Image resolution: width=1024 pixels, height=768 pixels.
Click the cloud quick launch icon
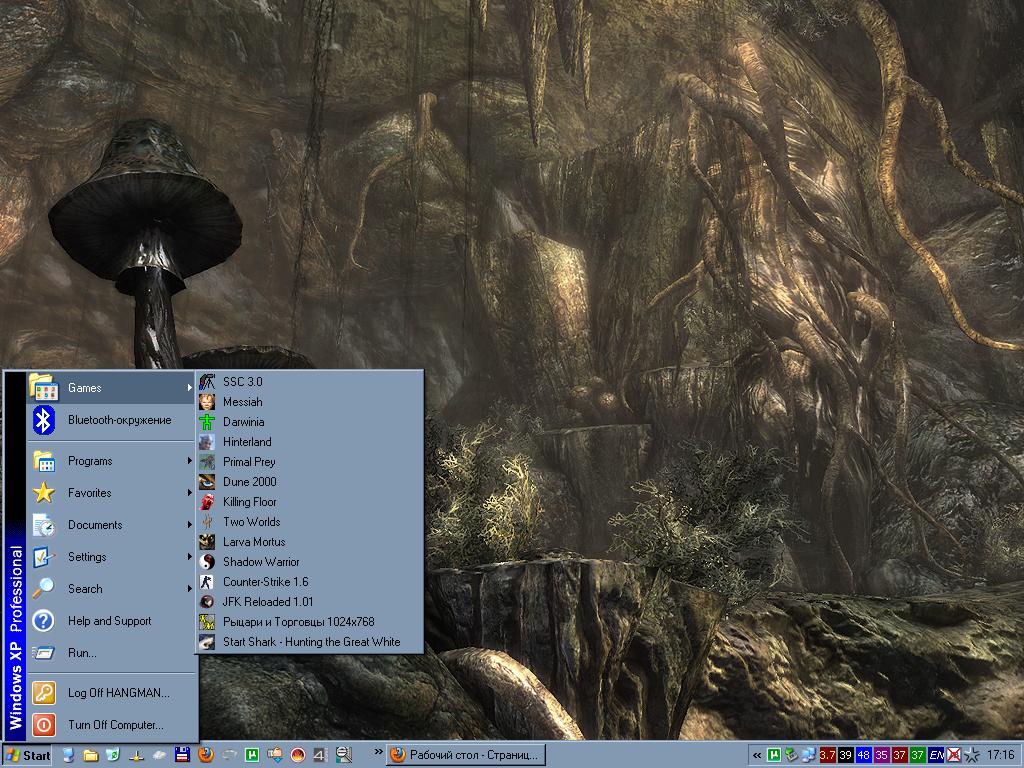pyautogui.click(x=159, y=756)
